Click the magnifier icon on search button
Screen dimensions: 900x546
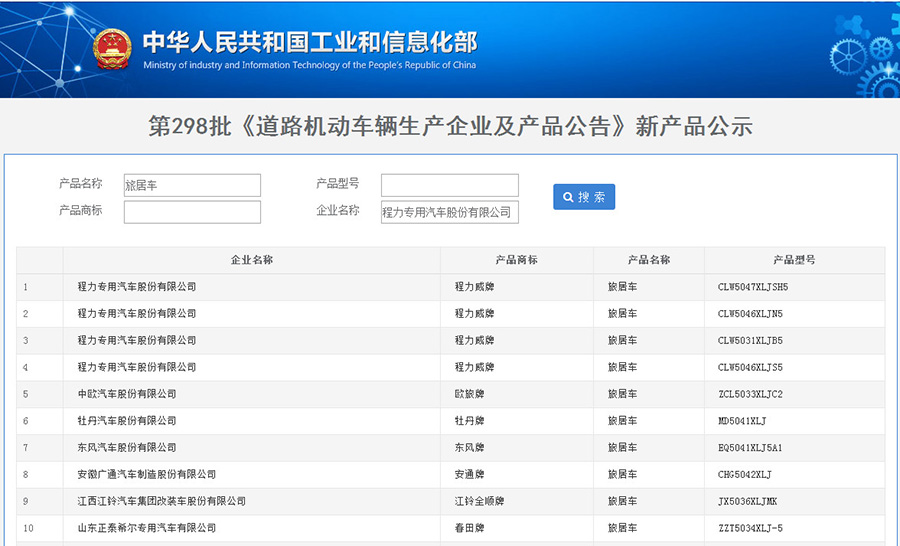click(568, 197)
